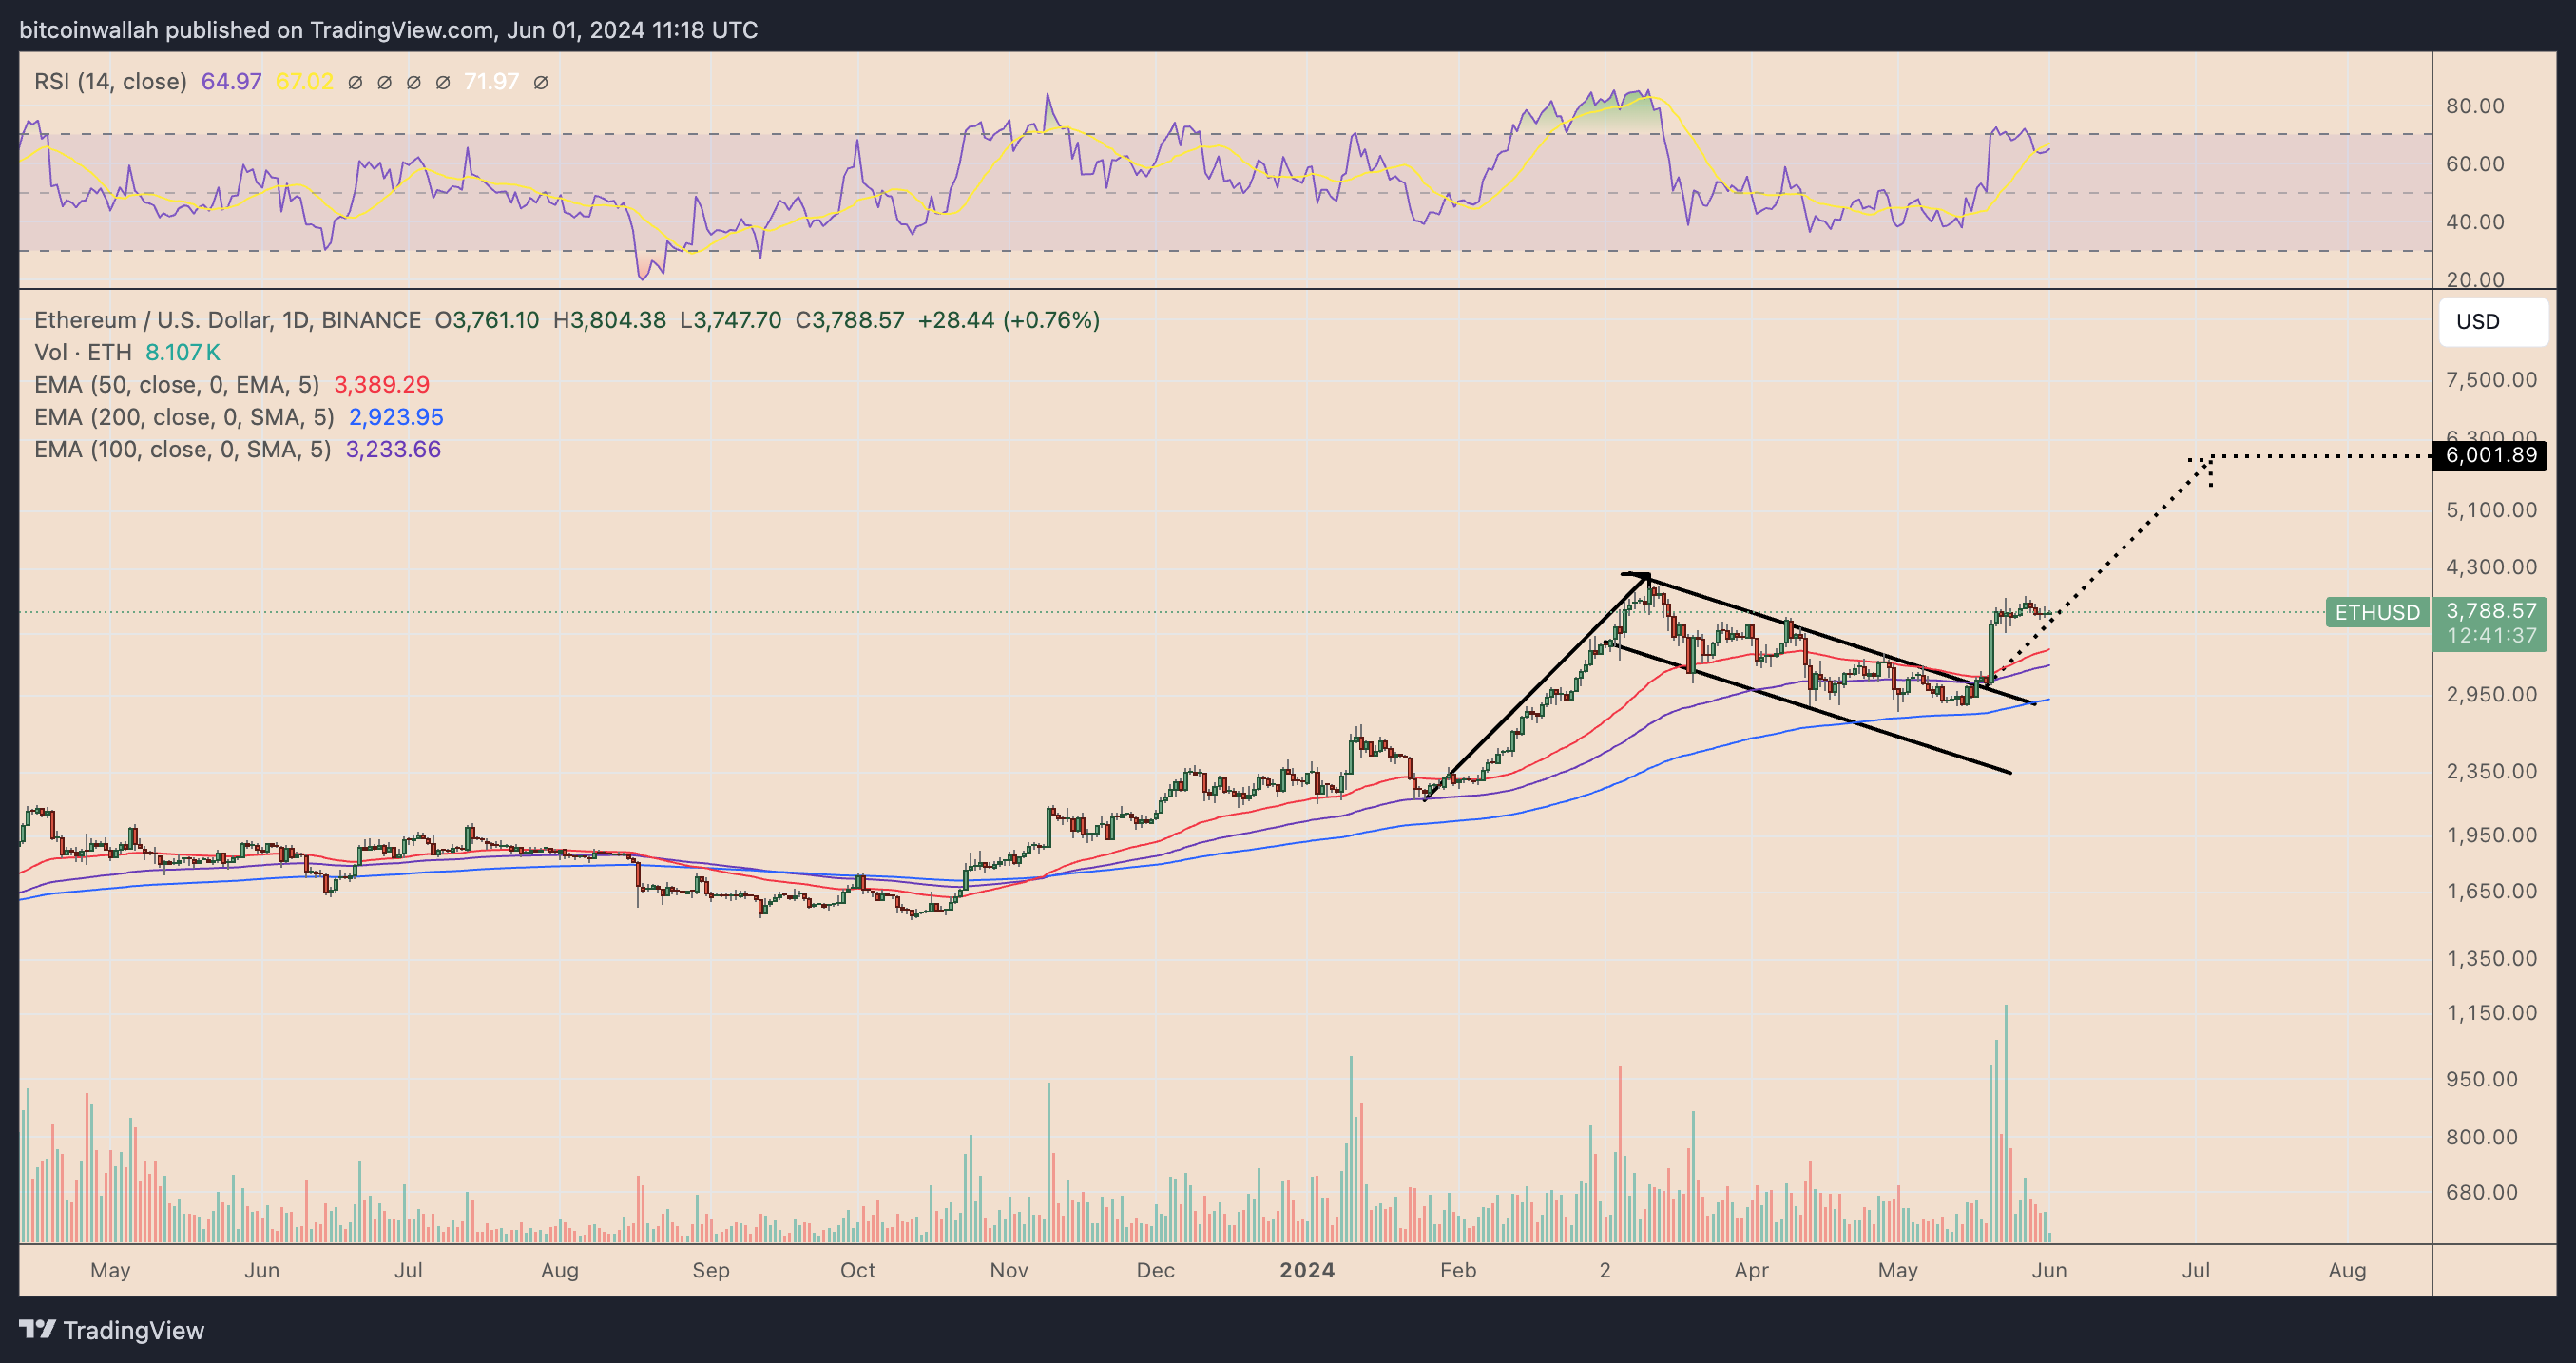
Task: Click the 7,500.00 level on price axis
Action: (x=2491, y=380)
